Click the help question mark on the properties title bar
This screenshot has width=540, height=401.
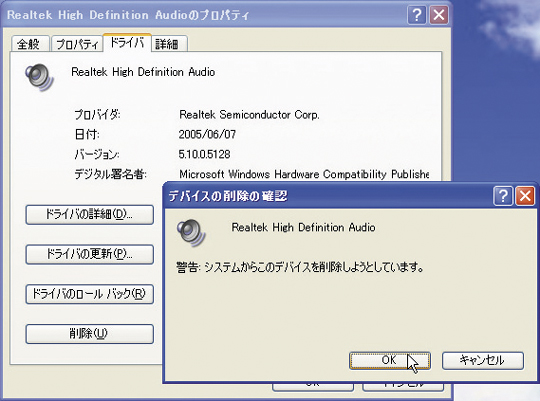pyautogui.click(x=417, y=15)
